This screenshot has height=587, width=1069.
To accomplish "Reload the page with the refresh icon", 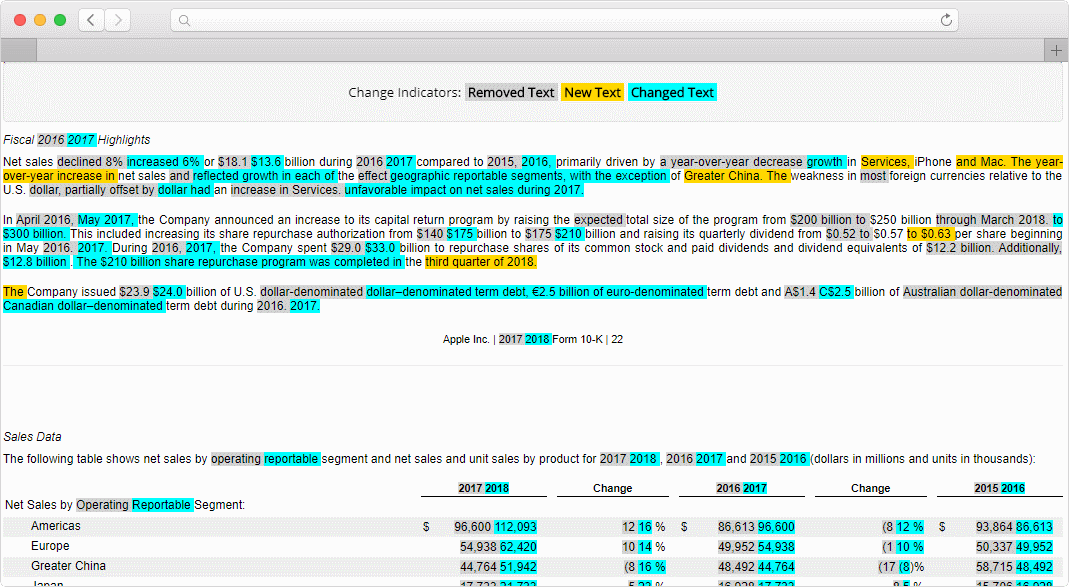I will pos(946,20).
